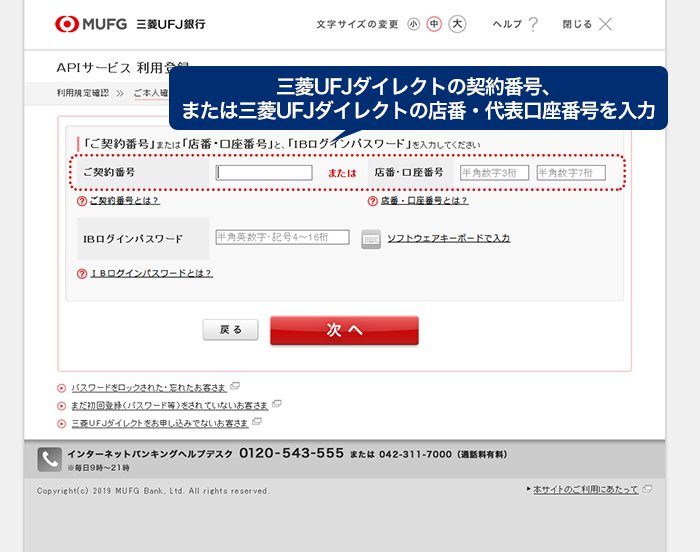
Task: Open 本サイトのご利用にあたって link
Action: (586, 489)
